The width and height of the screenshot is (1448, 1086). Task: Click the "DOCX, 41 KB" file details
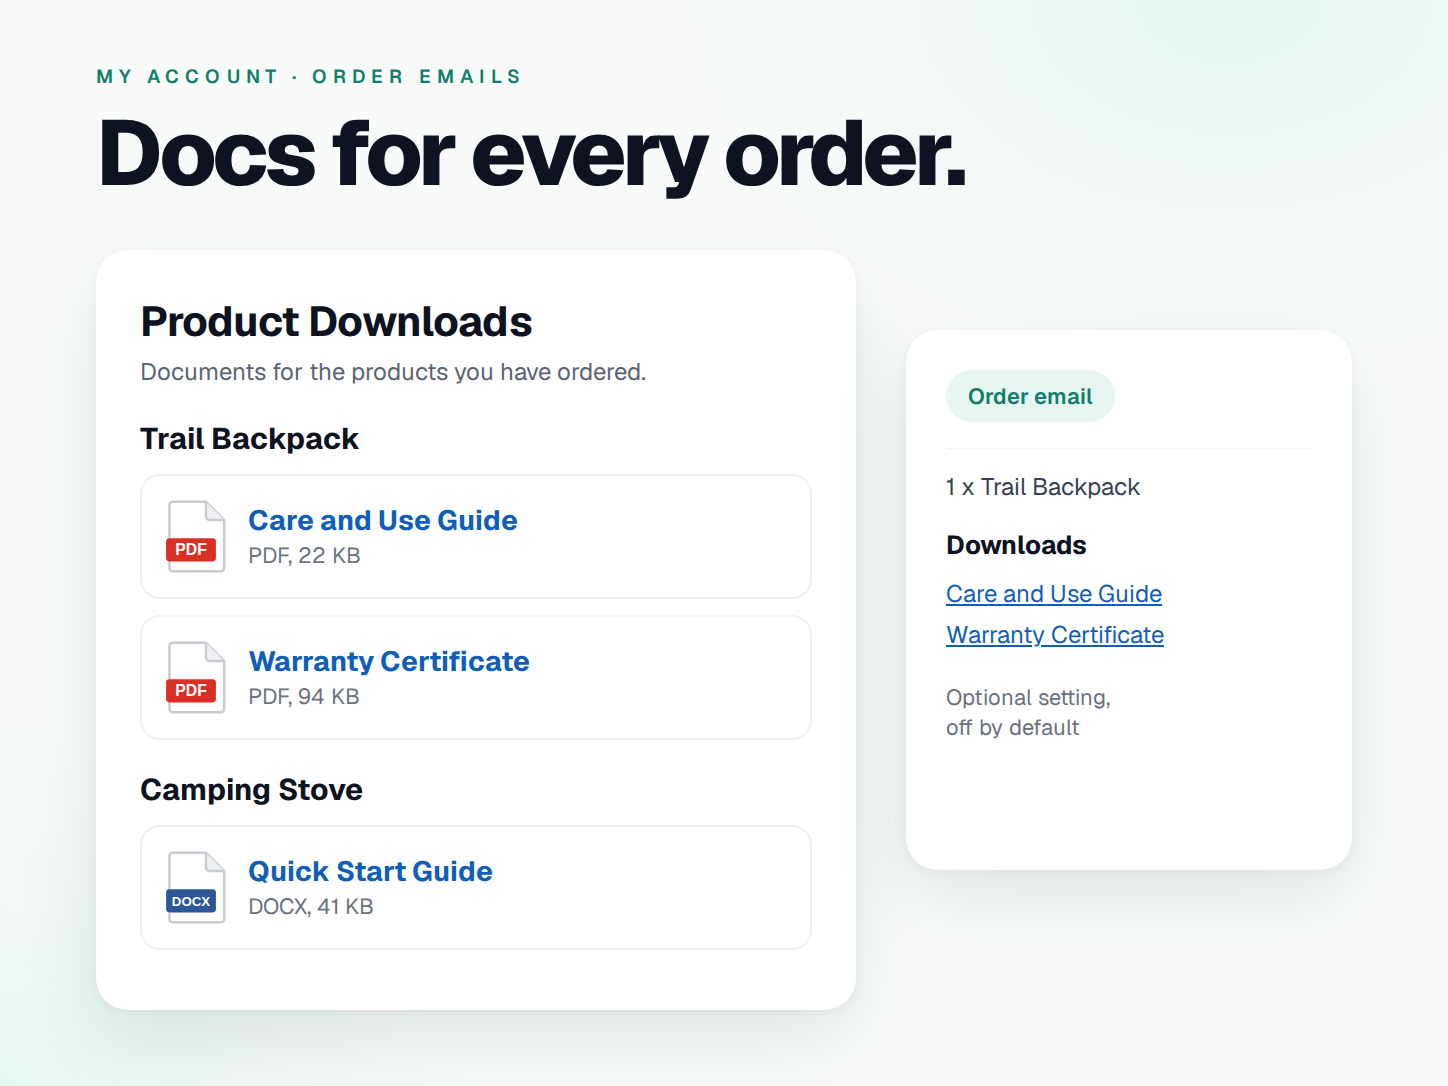pyautogui.click(x=311, y=907)
